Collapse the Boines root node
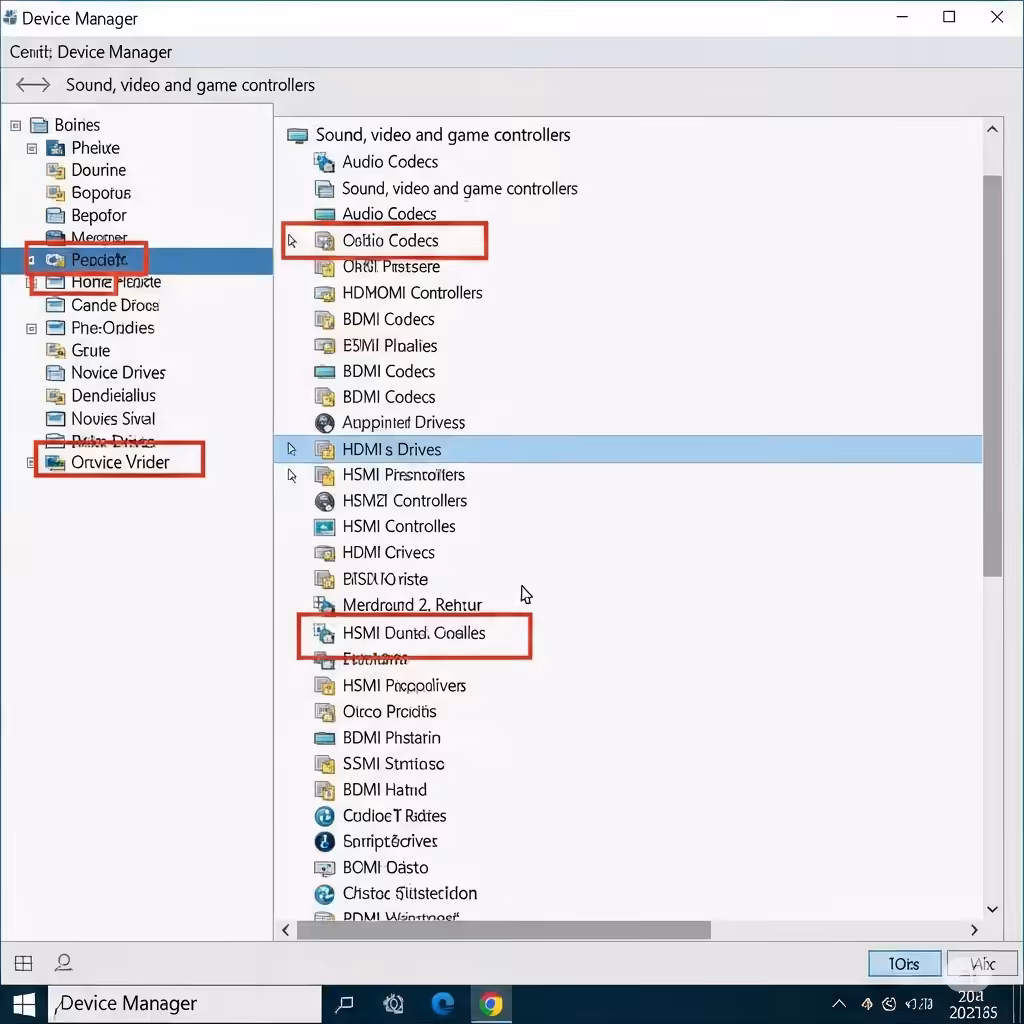The image size is (1024, 1024). pyautogui.click(x=16, y=125)
